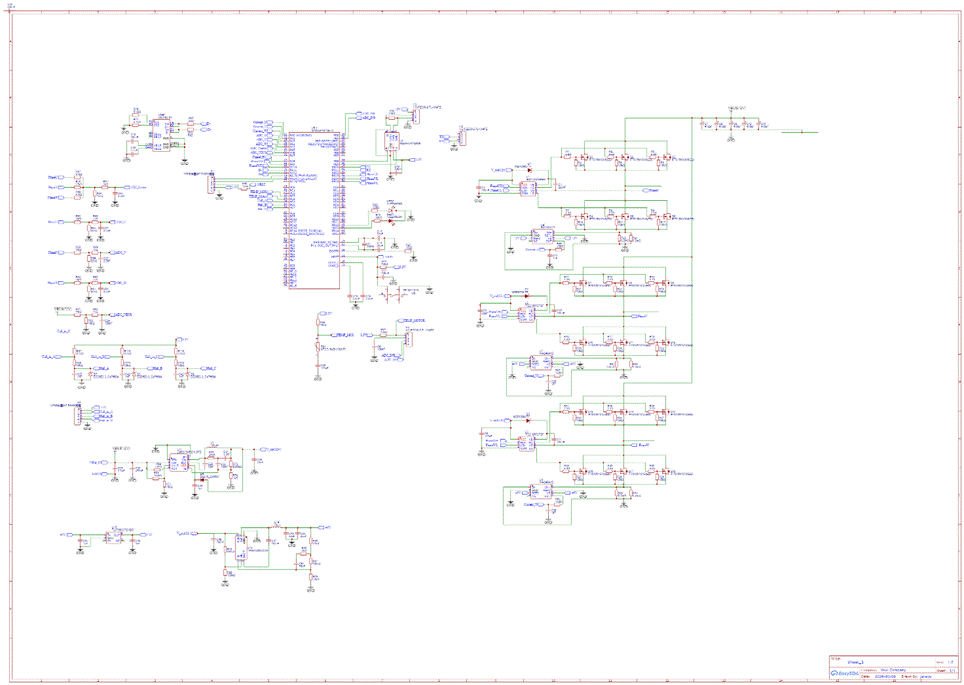Click the revision value in the title block
Image resolution: width=964 pixels, height=685 pixels.
(950, 662)
